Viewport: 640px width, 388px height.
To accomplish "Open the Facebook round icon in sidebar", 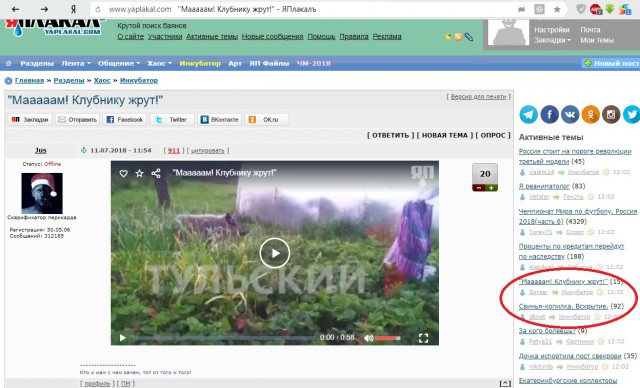I will coord(549,114).
